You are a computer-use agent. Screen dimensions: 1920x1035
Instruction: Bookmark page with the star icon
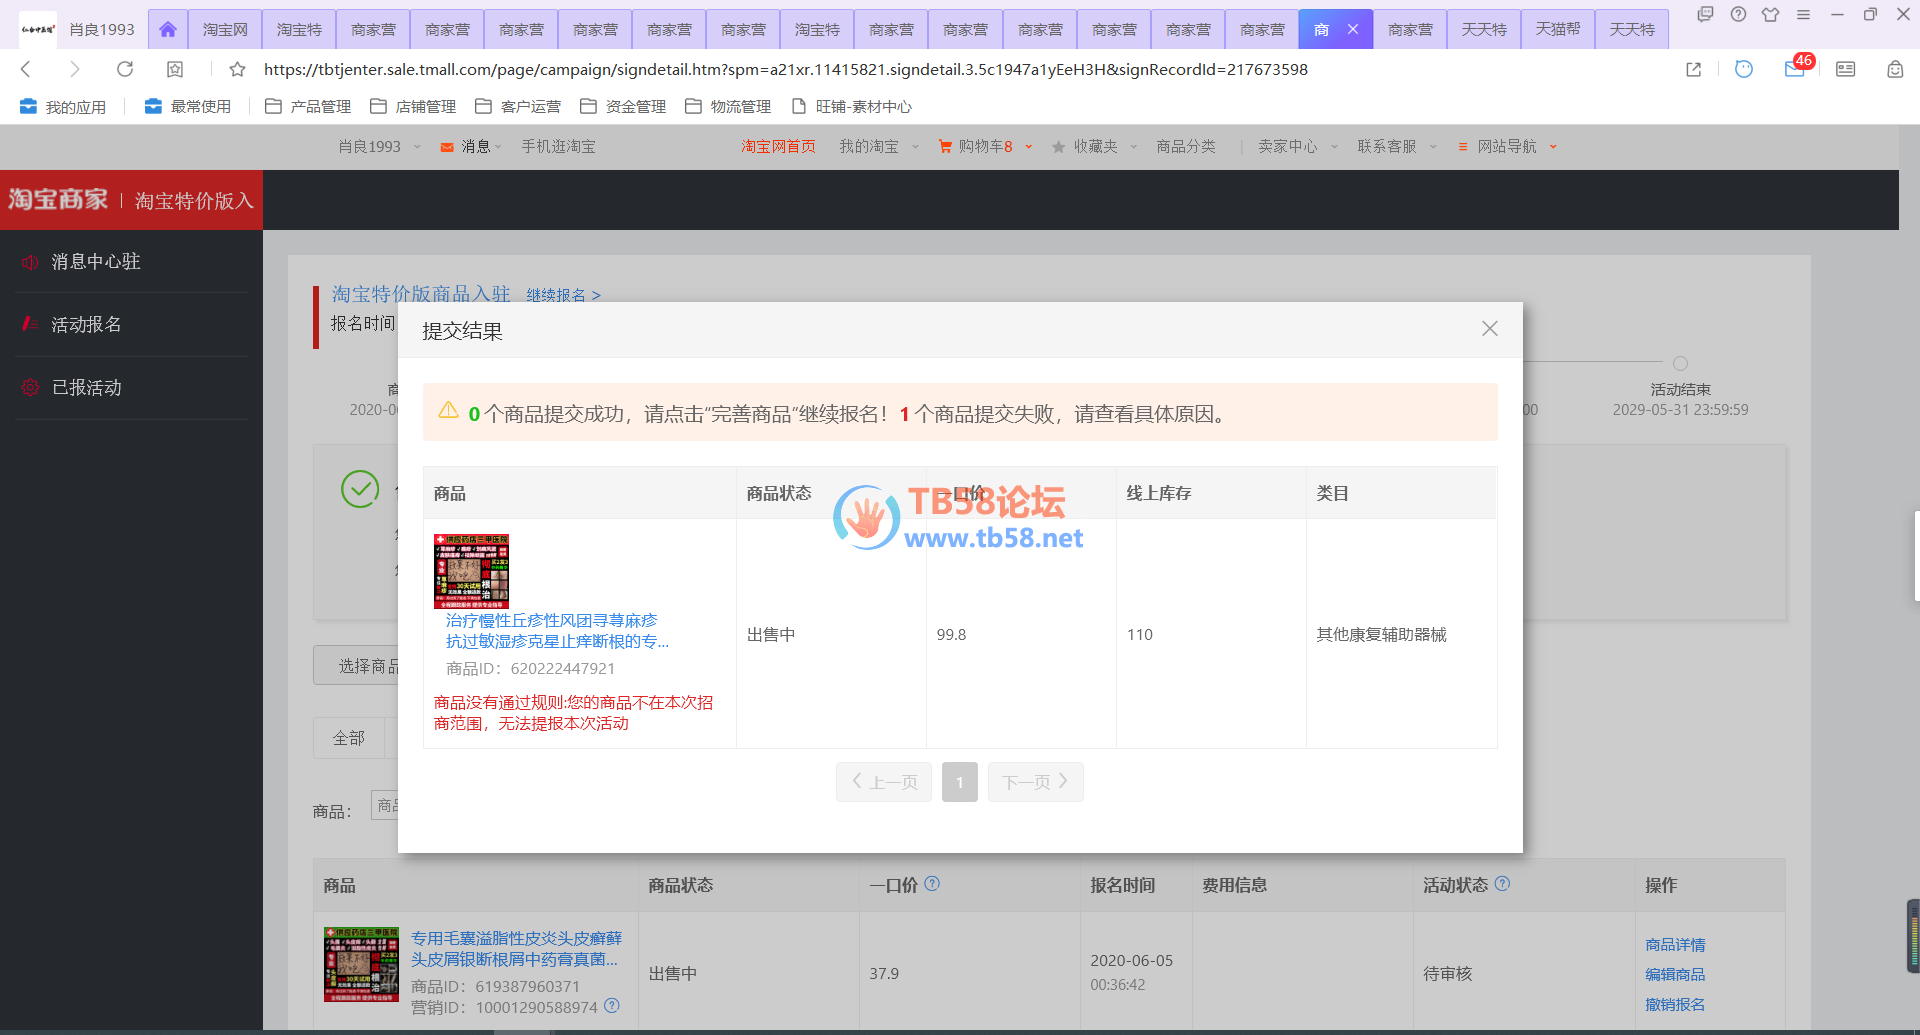tap(237, 69)
